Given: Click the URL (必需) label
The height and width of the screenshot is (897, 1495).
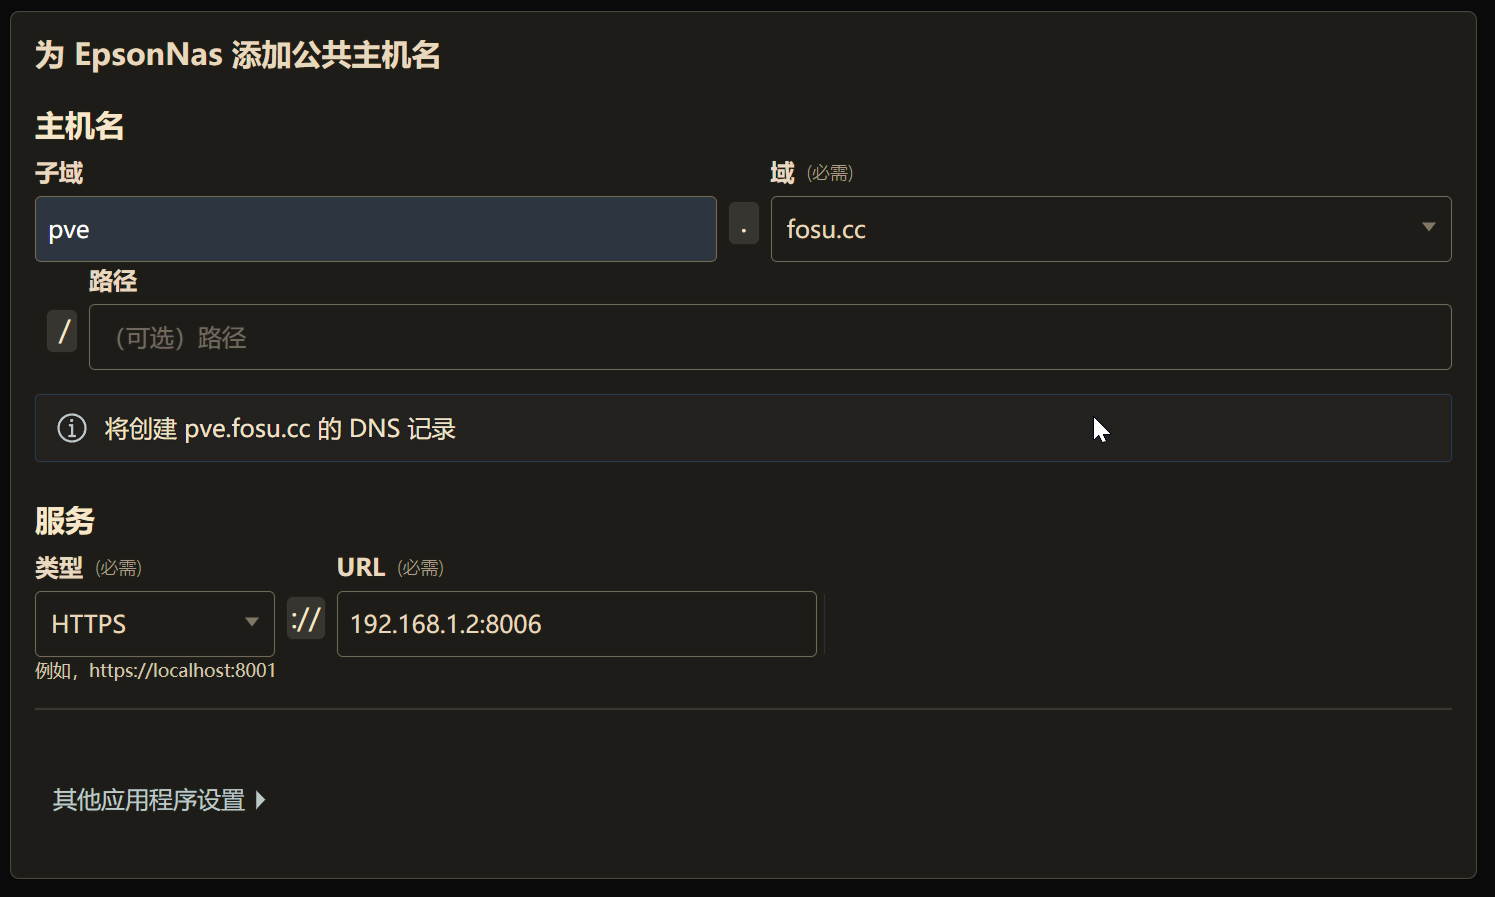Looking at the screenshot, I should (x=390, y=568).
